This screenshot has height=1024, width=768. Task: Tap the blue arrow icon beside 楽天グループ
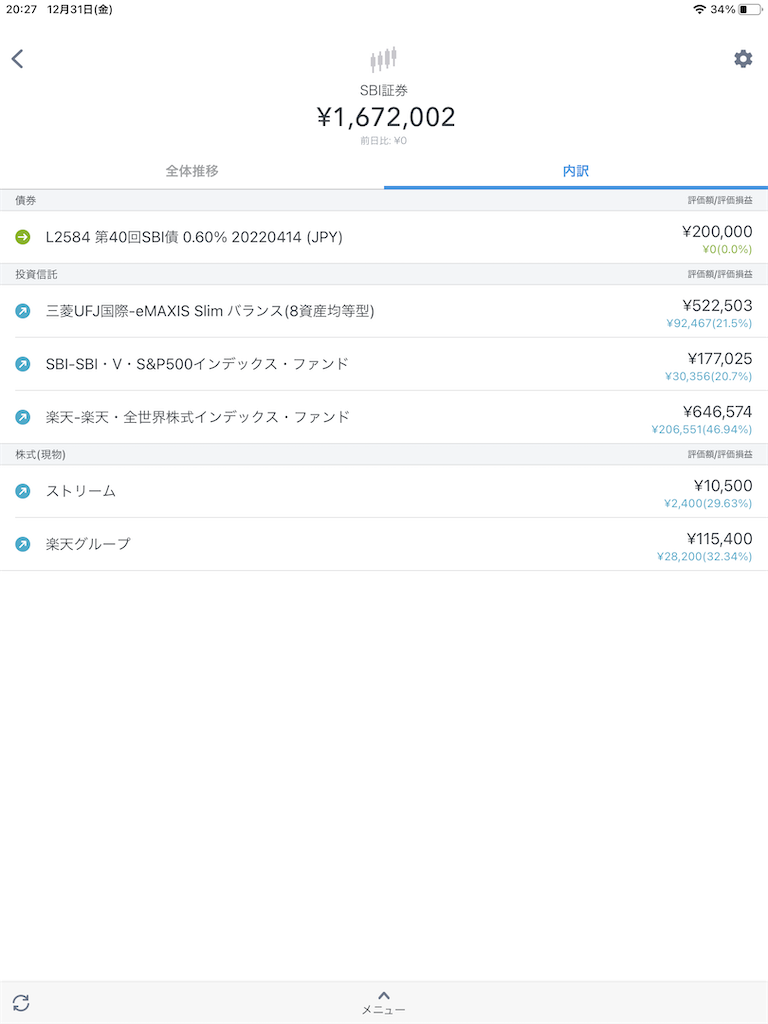click(23, 544)
